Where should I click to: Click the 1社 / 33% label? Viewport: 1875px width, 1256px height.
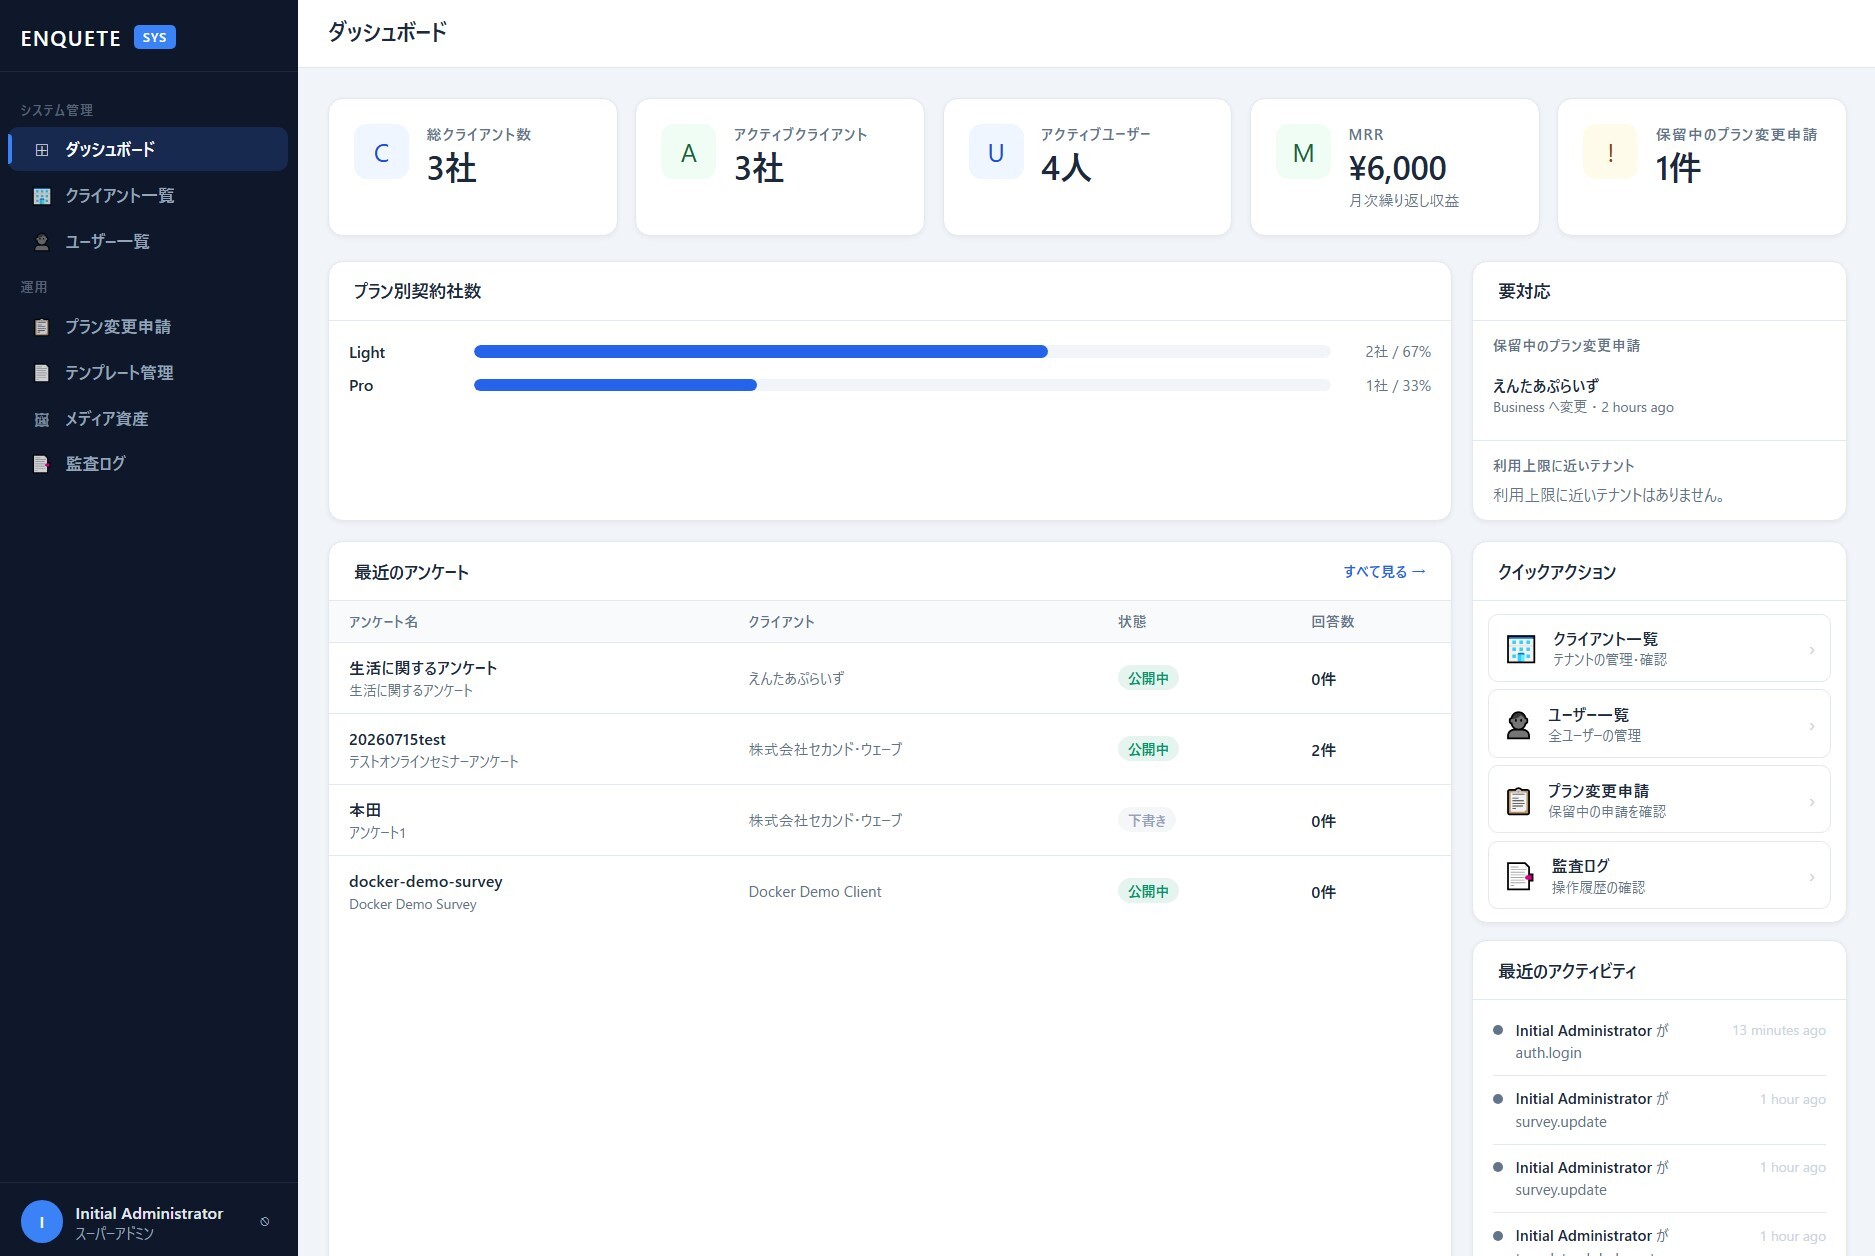(1398, 385)
